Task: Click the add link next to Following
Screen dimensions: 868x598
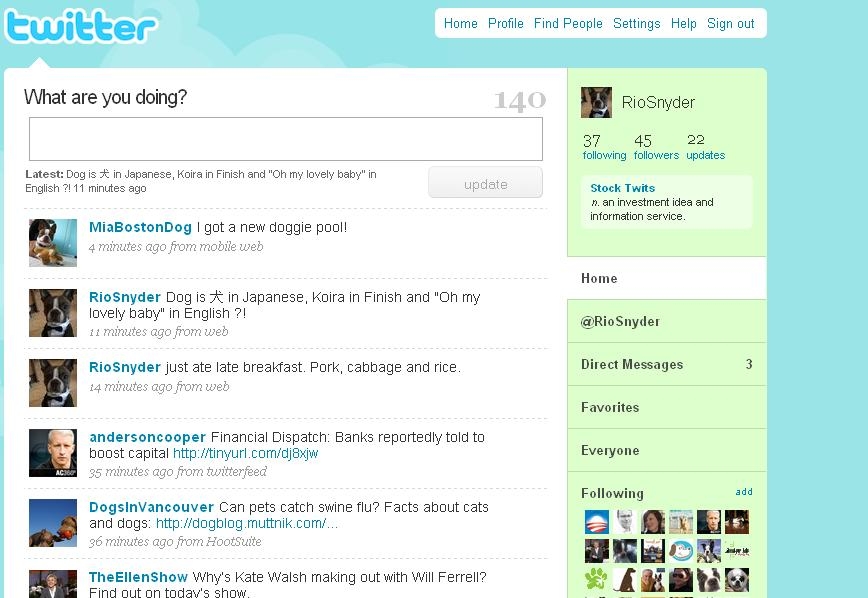Action: pyautogui.click(x=744, y=492)
